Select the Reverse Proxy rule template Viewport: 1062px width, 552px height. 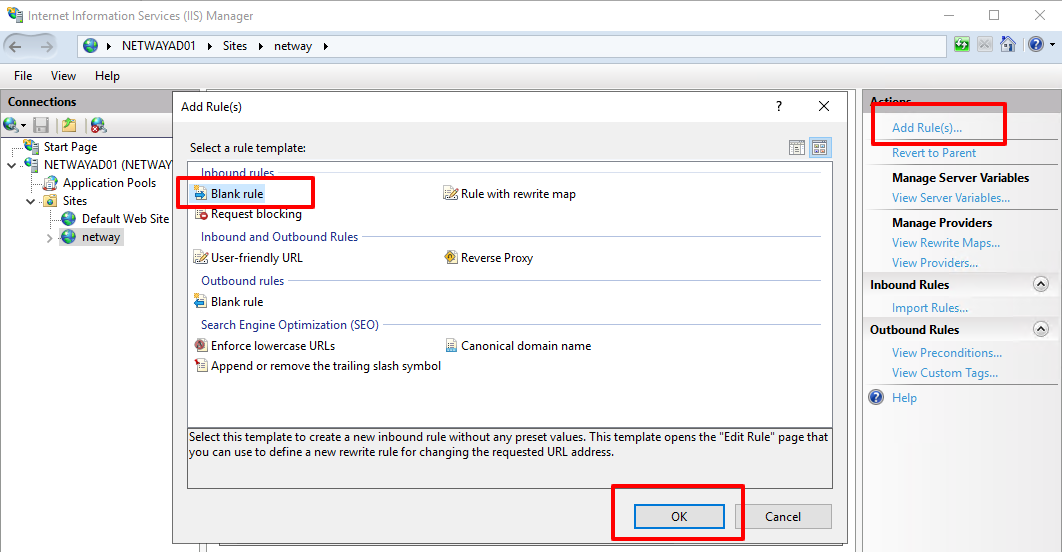click(496, 258)
